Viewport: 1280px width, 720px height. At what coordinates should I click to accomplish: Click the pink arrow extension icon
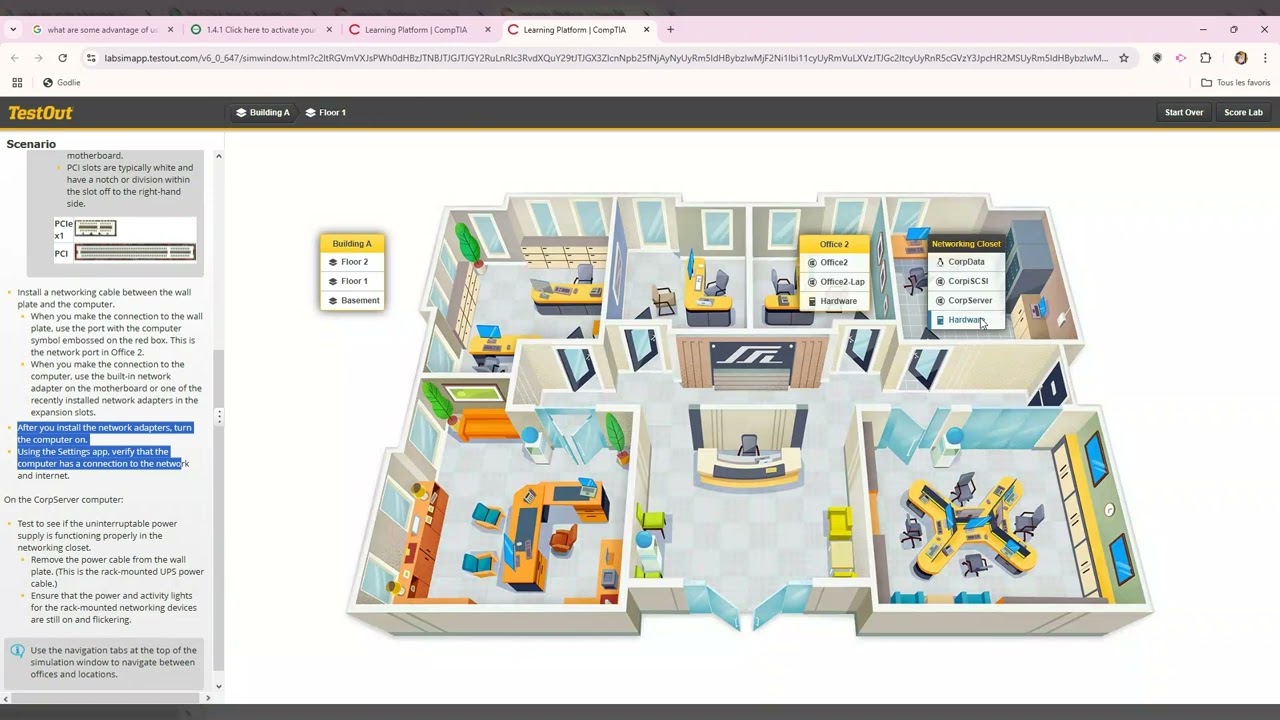[x=1181, y=58]
